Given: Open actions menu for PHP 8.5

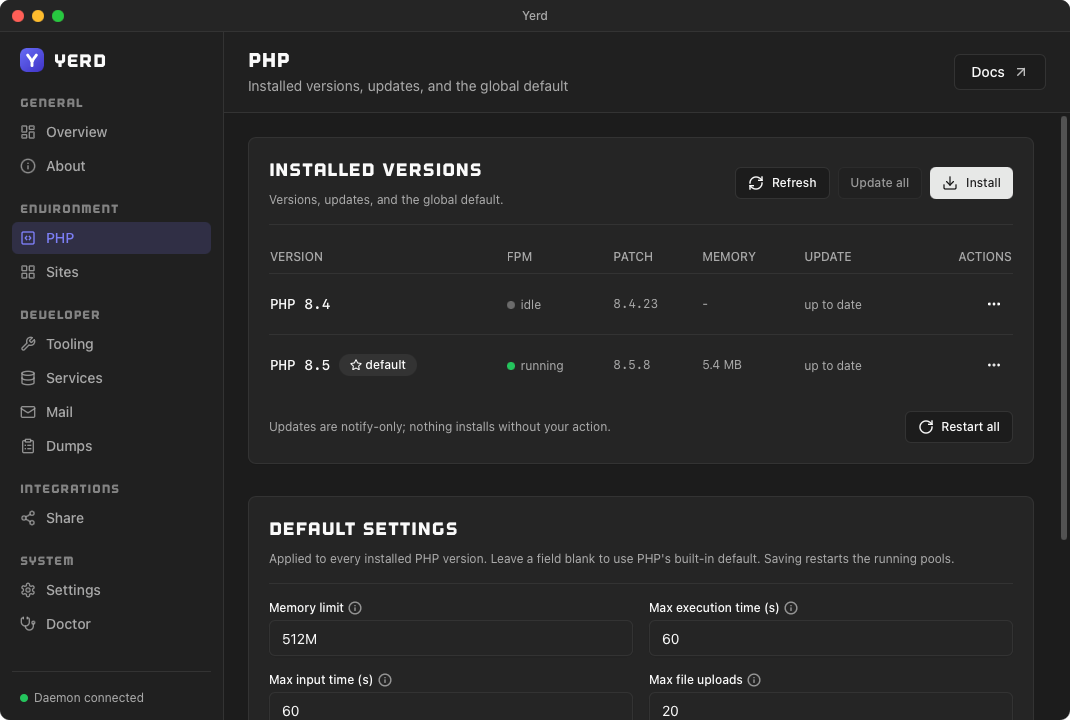Looking at the screenshot, I should (994, 365).
